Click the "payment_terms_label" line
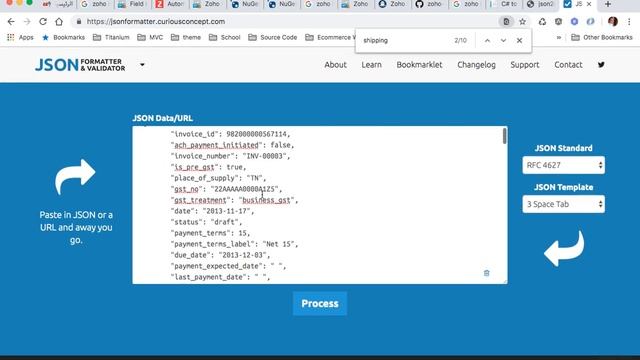The width and height of the screenshot is (640, 360). 234,244
